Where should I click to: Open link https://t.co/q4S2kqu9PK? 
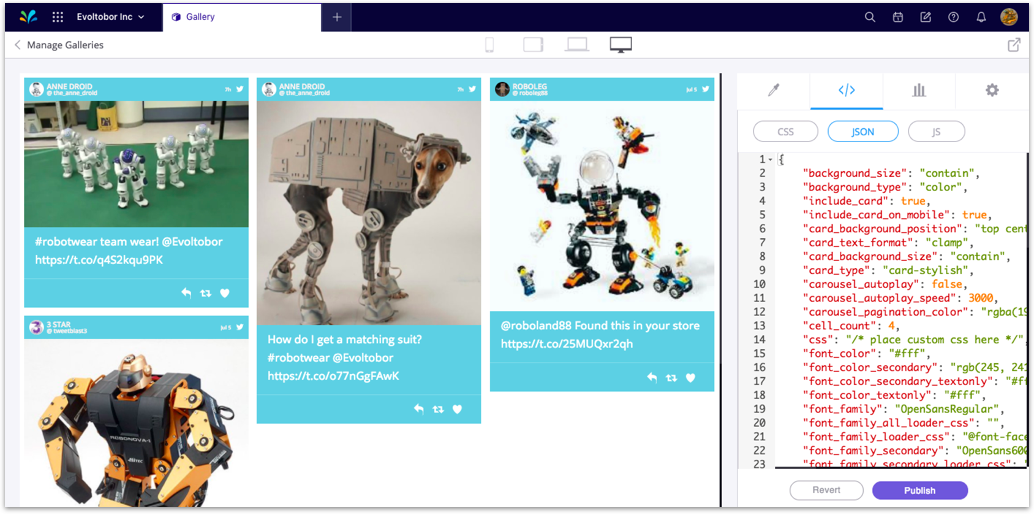click(x=99, y=260)
